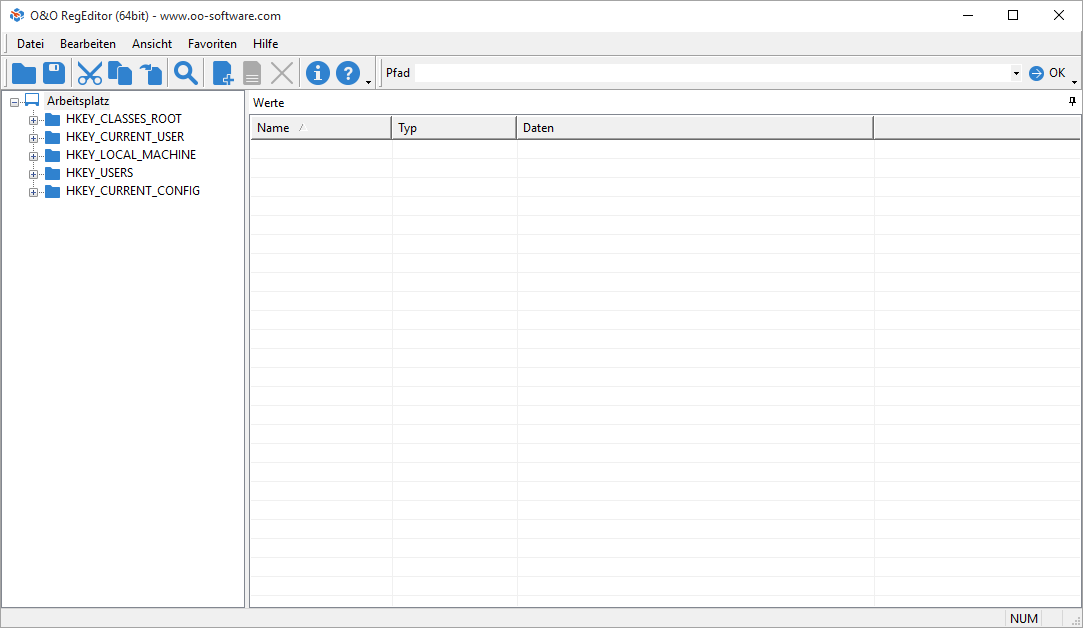This screenshot has height=628, width=1083.
Task: Click the new document plus icon
Action: pyautogui.click(x=223, y=73)
